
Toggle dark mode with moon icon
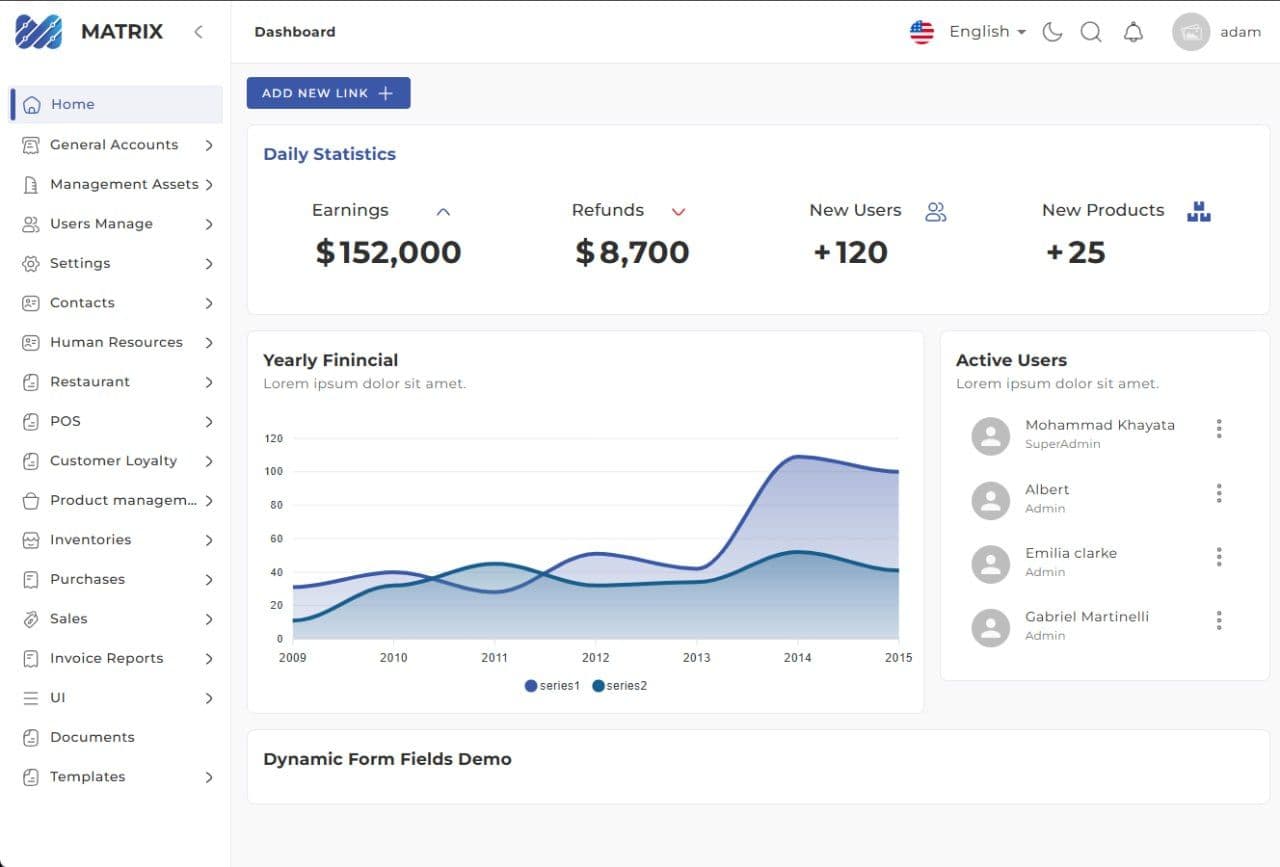pos(1052,32)
